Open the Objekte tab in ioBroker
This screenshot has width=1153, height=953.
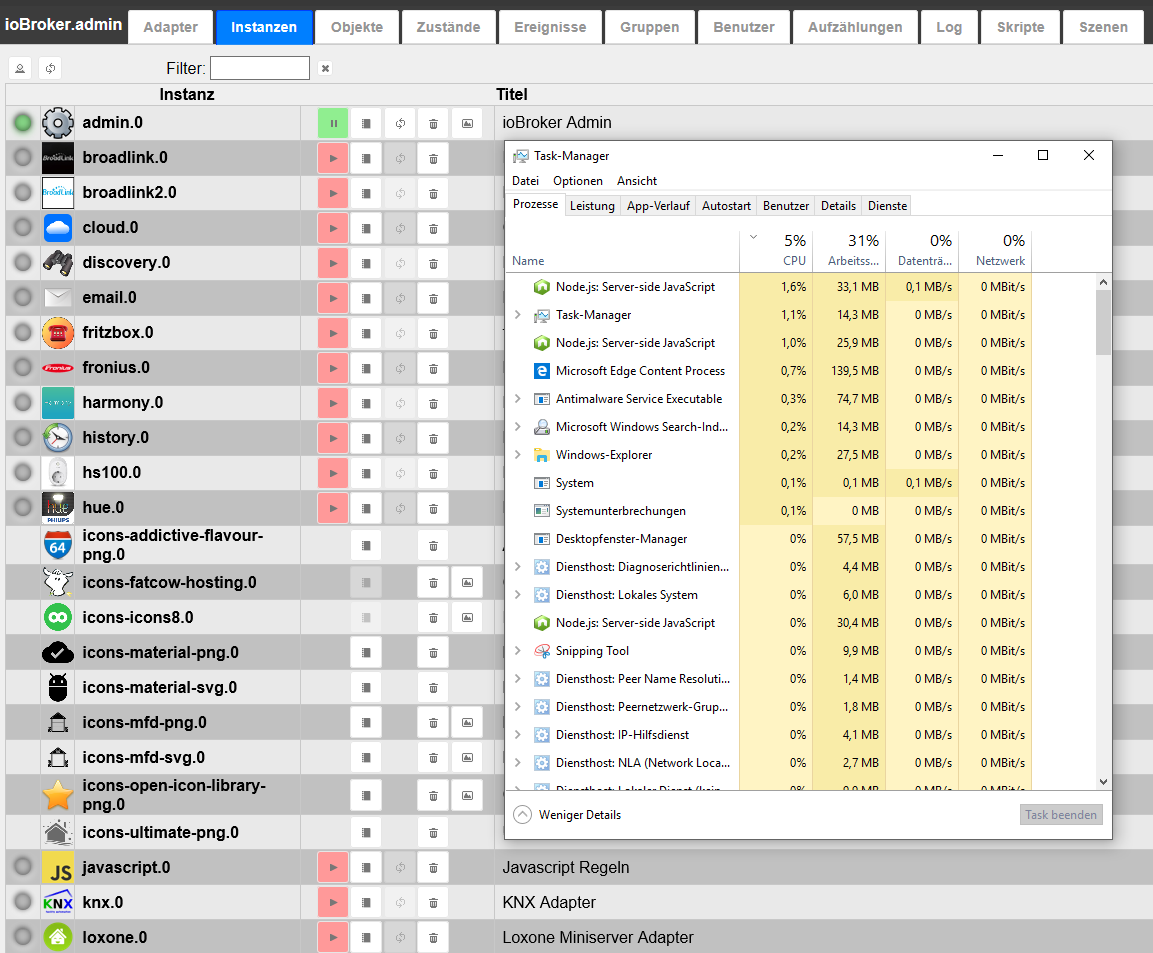point(357,27)
